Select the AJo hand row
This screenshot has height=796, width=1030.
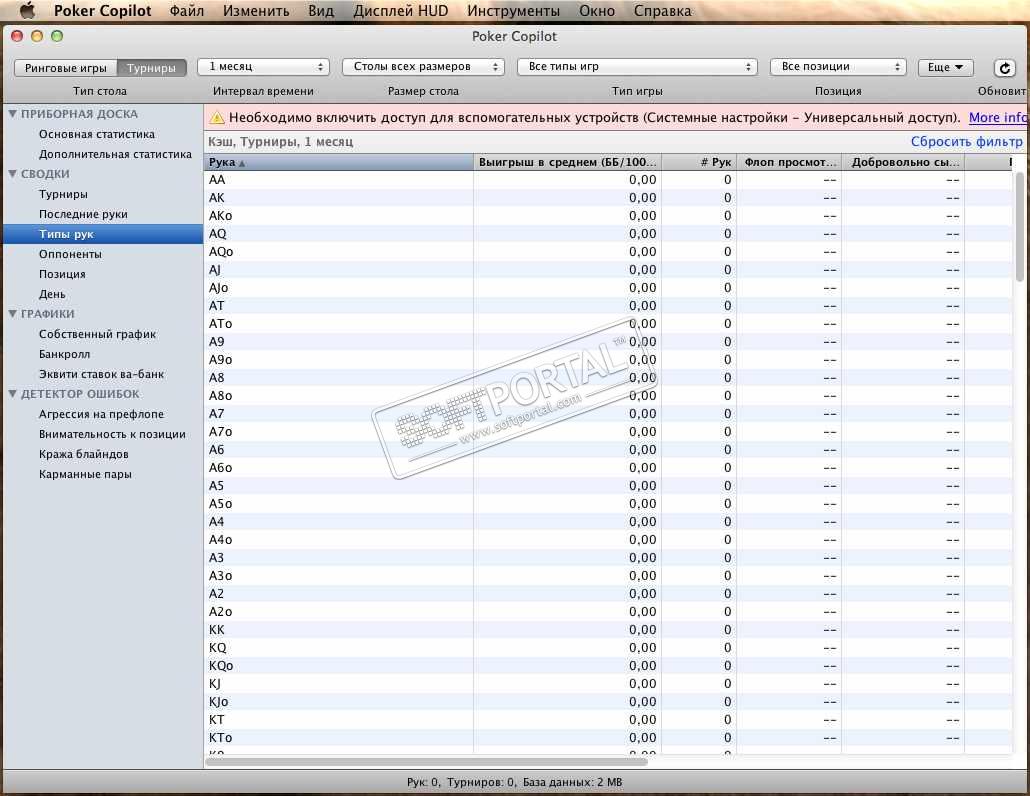[608, 288]
